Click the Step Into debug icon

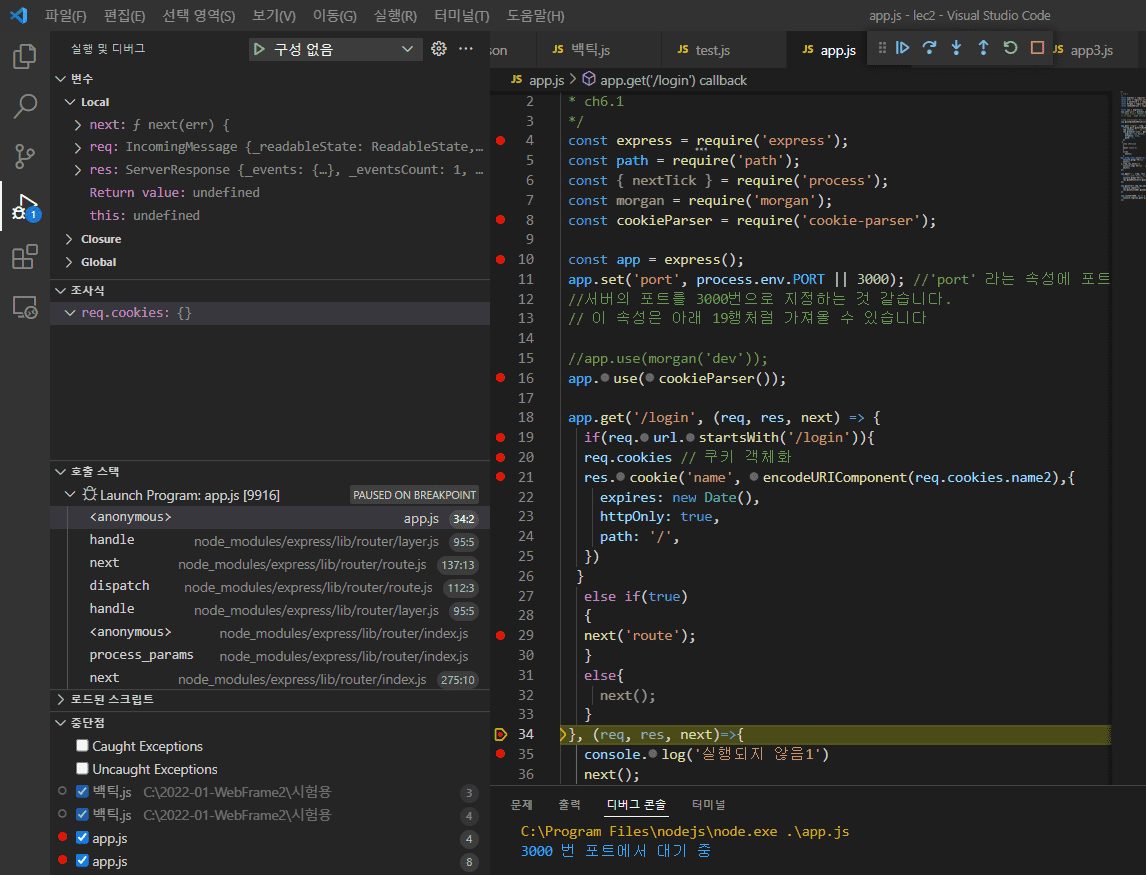pyautogui.click(x=956, y=48)
